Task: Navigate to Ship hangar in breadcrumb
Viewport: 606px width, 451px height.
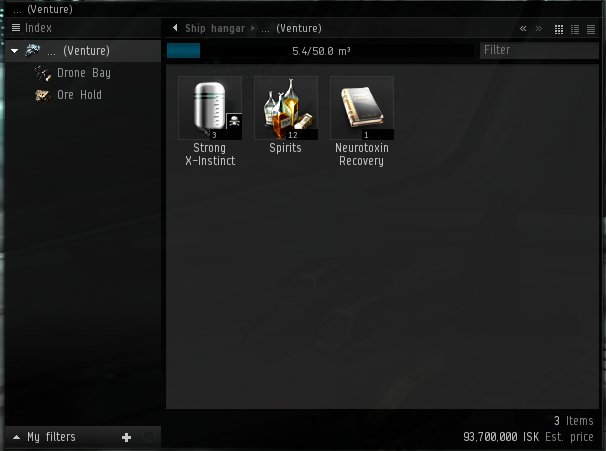Action: click(215, 28)
